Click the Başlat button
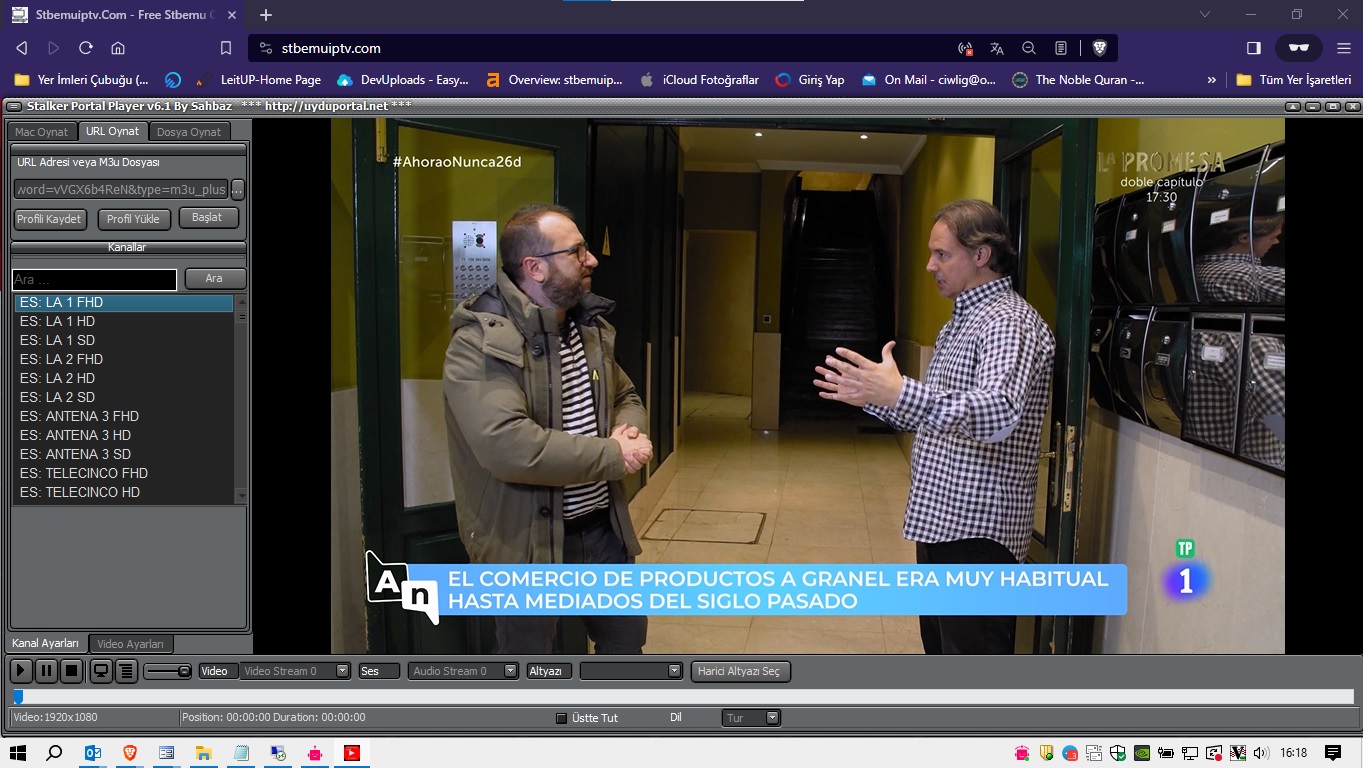The width and height of the screenshot is (1363, 768). click(x=208, y=218)
